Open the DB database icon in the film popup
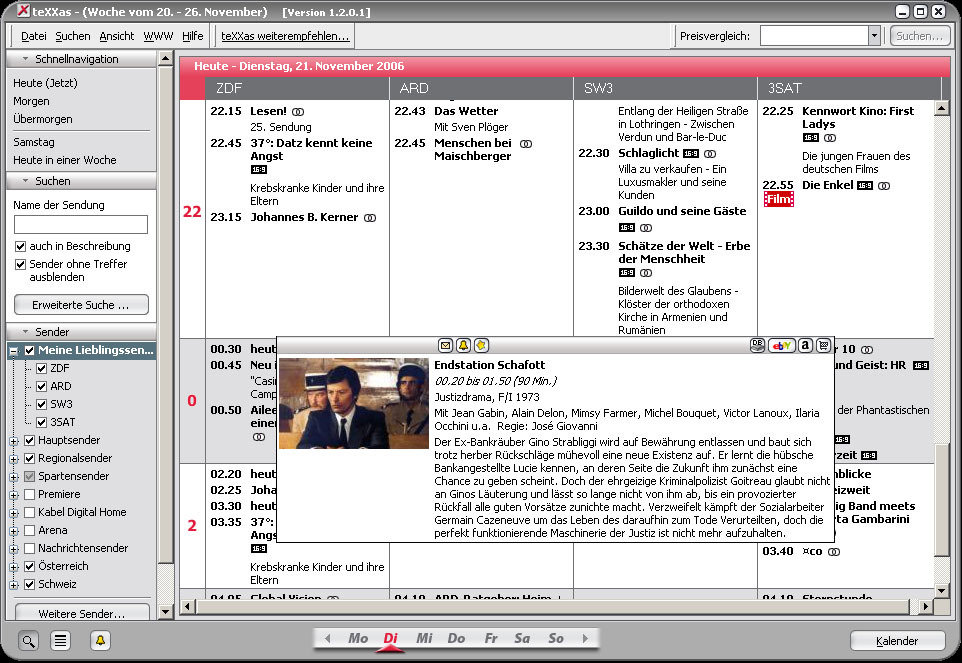 758,346
